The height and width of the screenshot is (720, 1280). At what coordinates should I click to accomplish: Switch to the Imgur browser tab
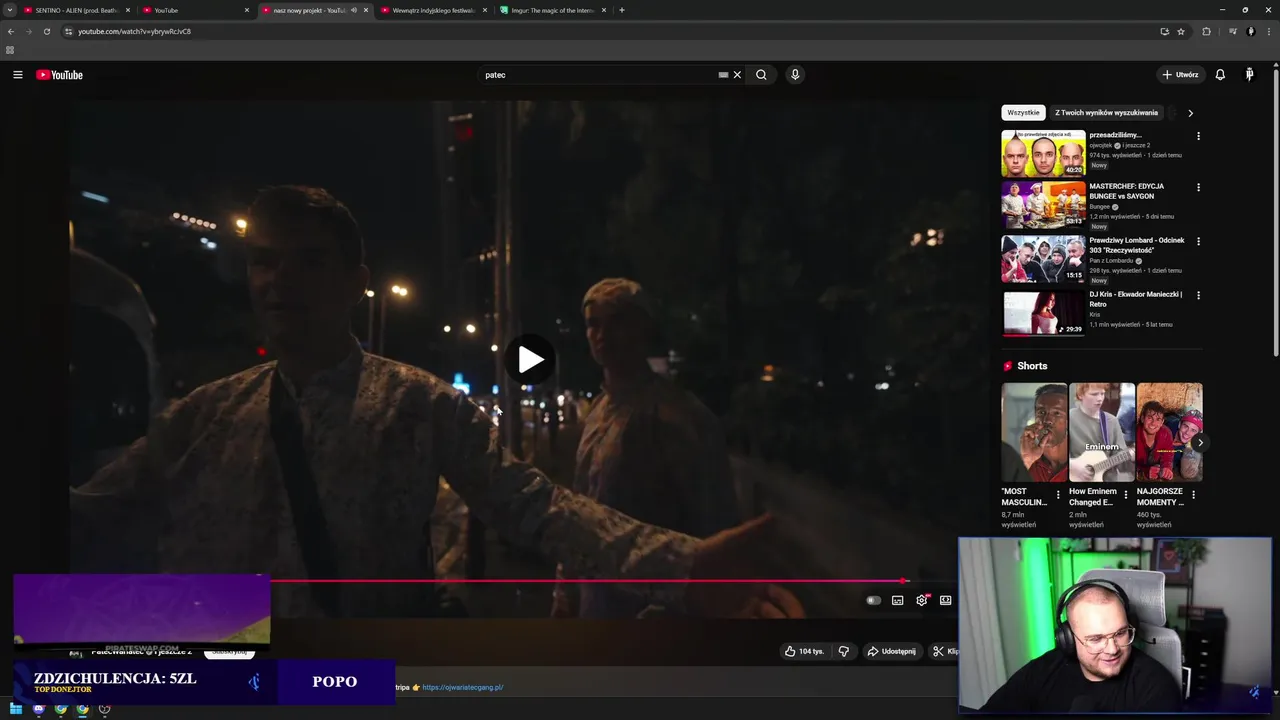tap(553, 10)
